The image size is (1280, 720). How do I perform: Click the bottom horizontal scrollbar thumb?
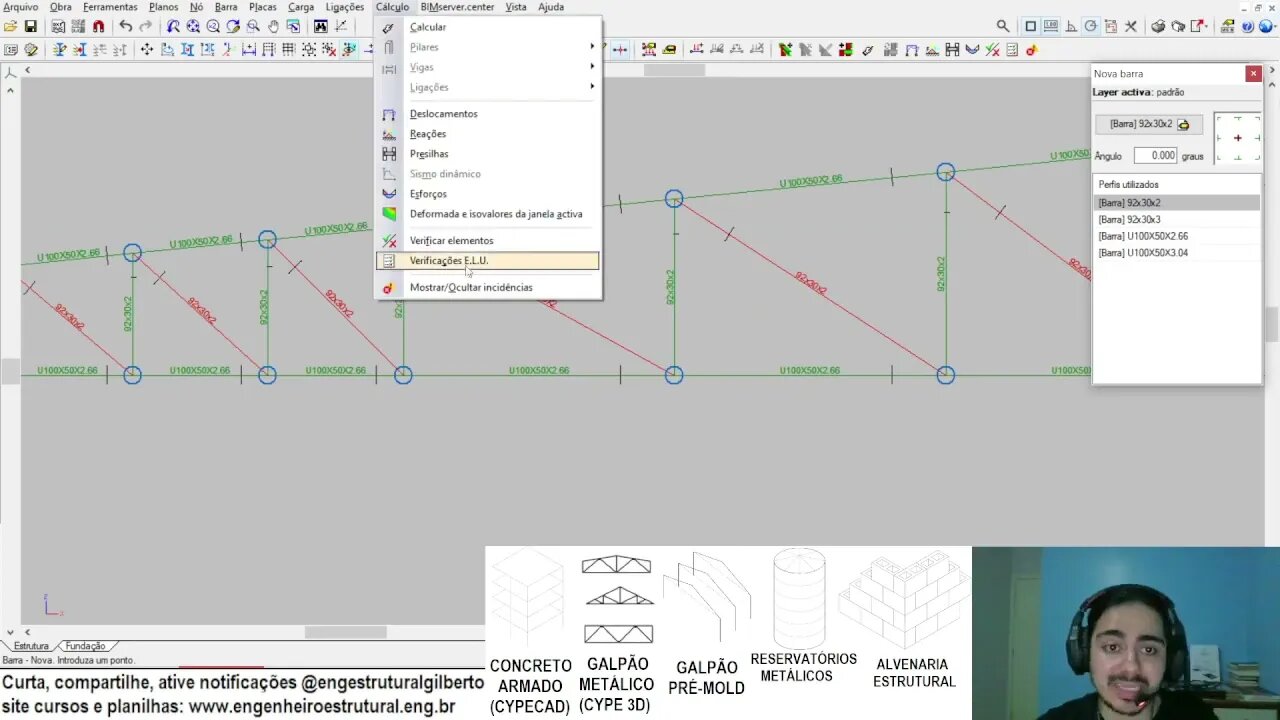point(345,632)
